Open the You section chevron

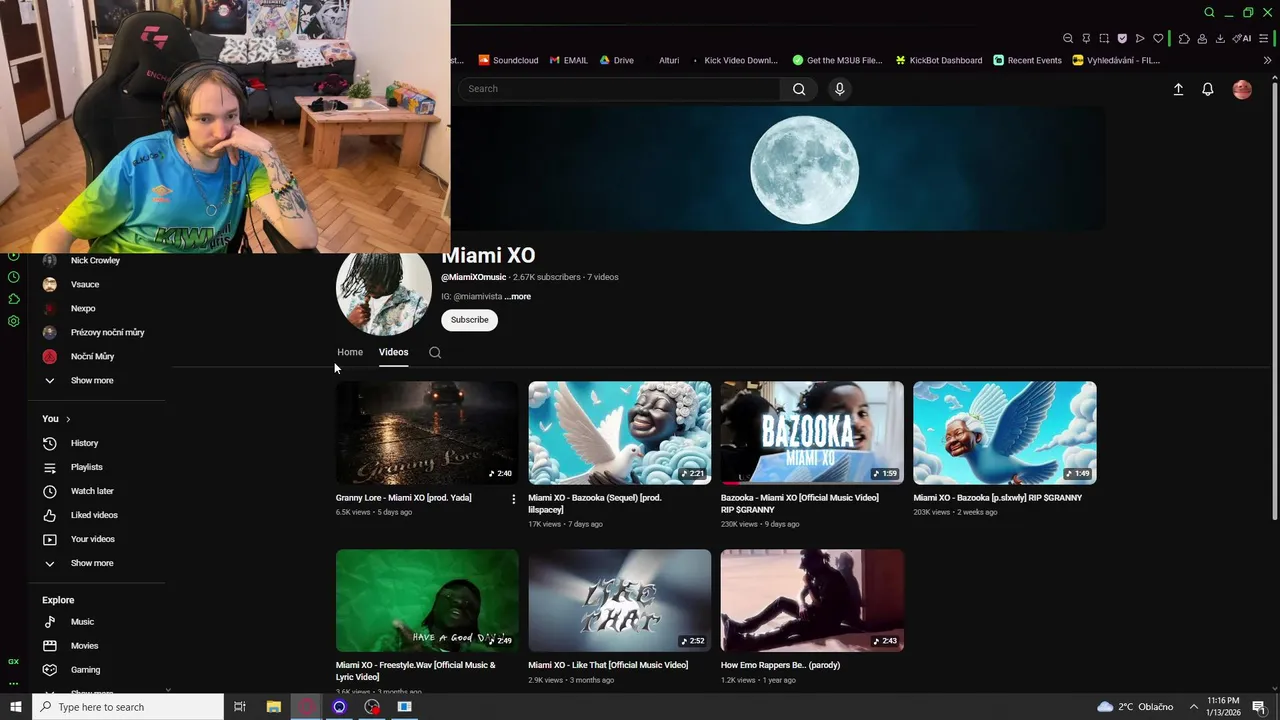click(68, 419)
